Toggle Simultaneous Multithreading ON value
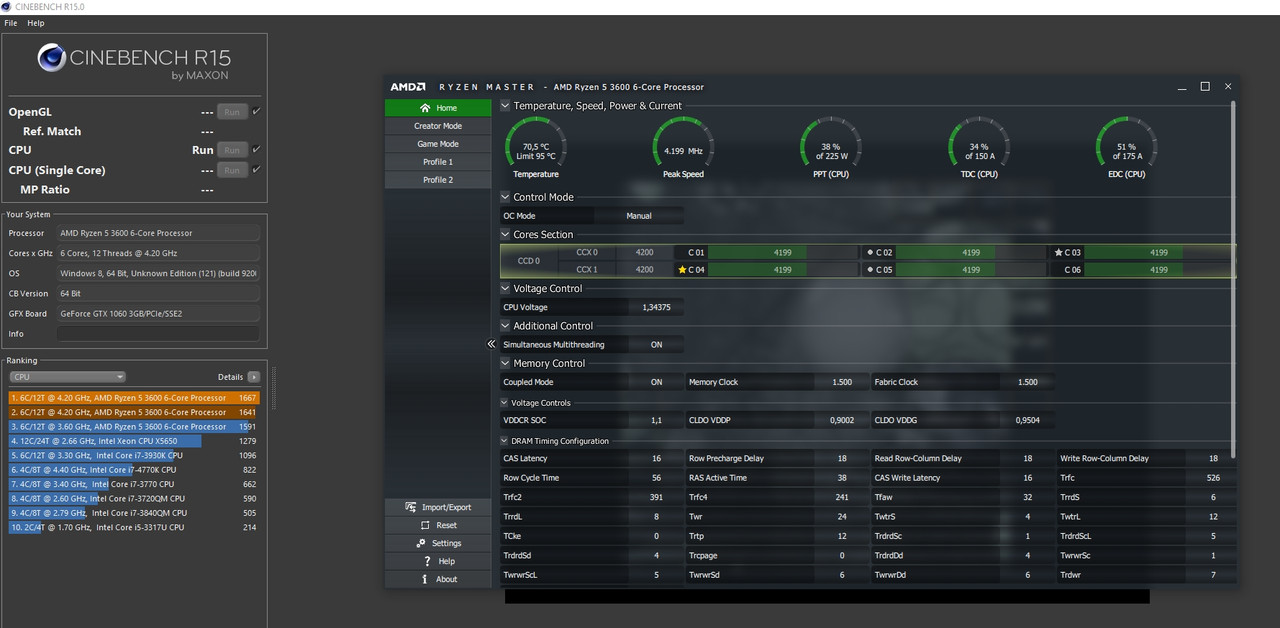This screenshot has width=1280, height=628. 657,344
